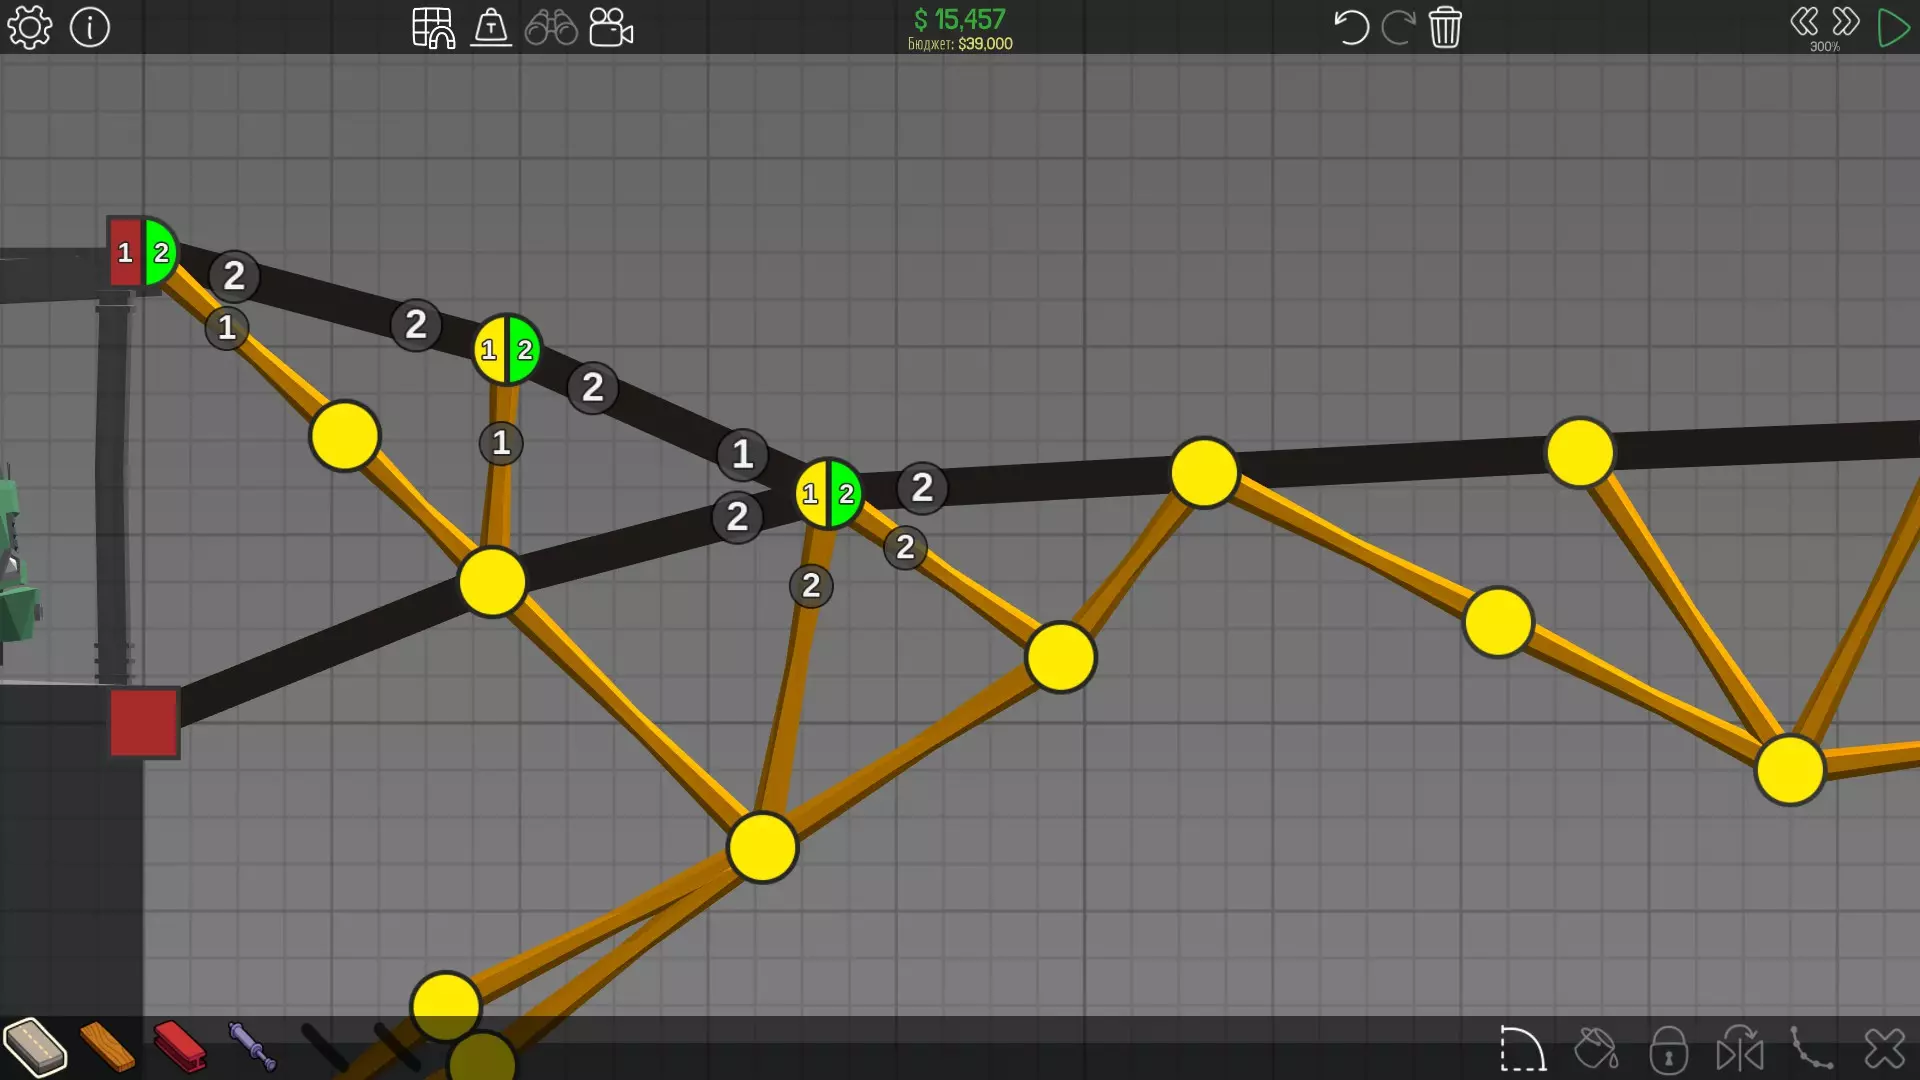Delete bridge with trash can
This screenshot has width=1920, height=1080.
click(1445, 27)
